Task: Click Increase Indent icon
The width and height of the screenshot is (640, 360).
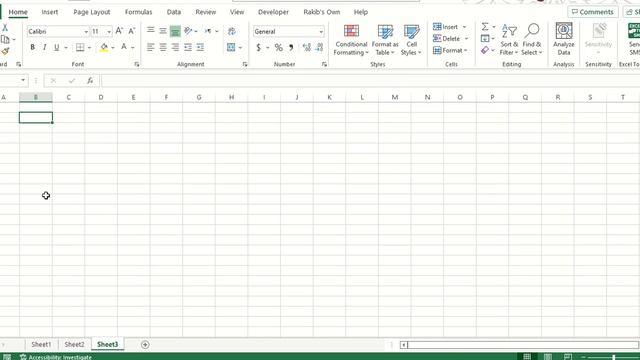Action: 200,47
